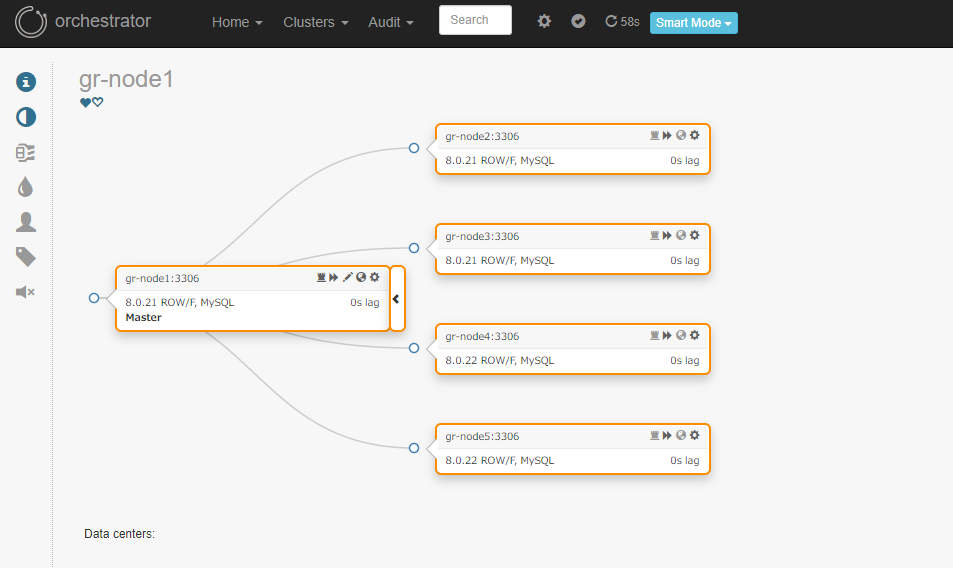The image size is (953, 568).
Task: Click 0s lag on gr-node2 card
Action: coord(684,160)
